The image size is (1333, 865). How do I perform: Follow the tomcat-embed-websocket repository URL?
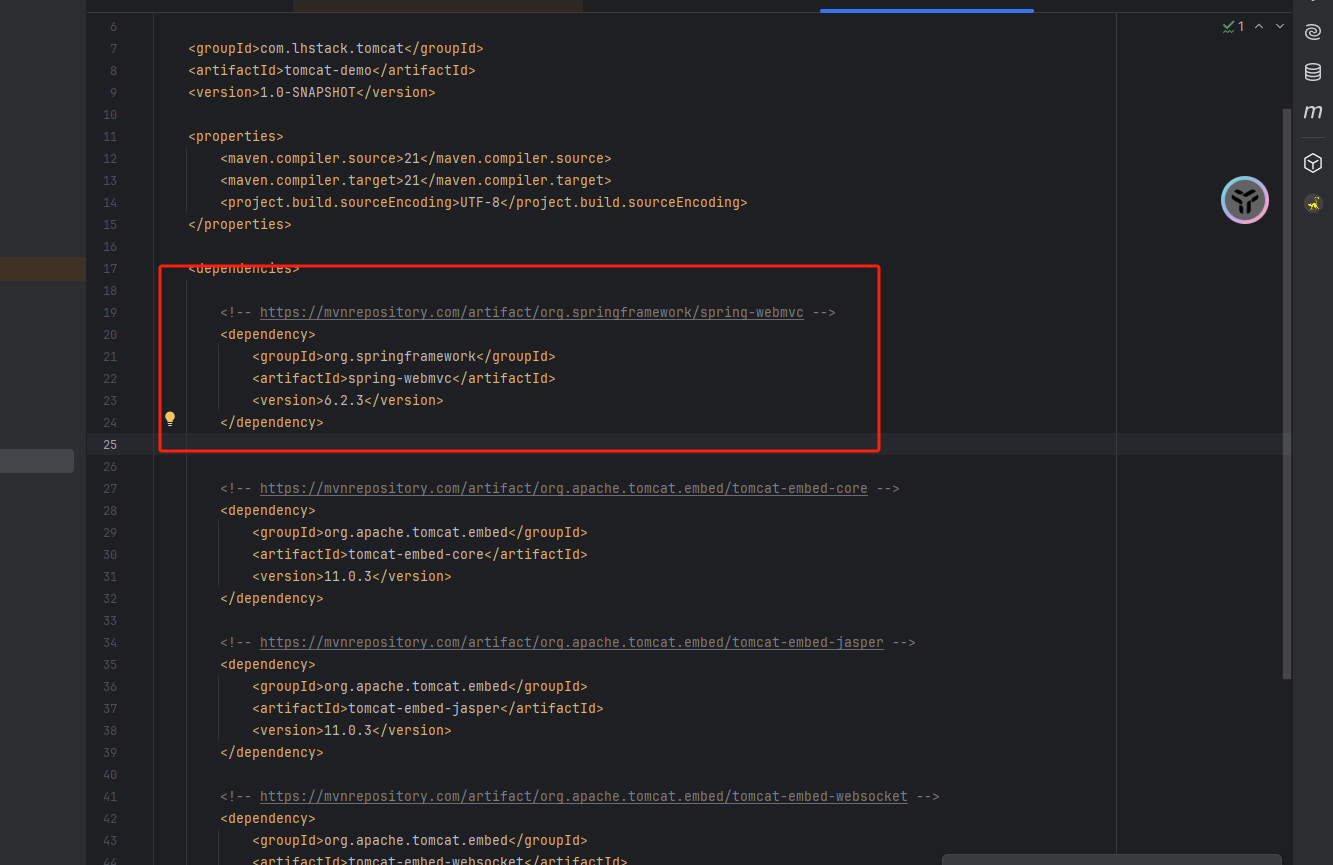[583, 797]
